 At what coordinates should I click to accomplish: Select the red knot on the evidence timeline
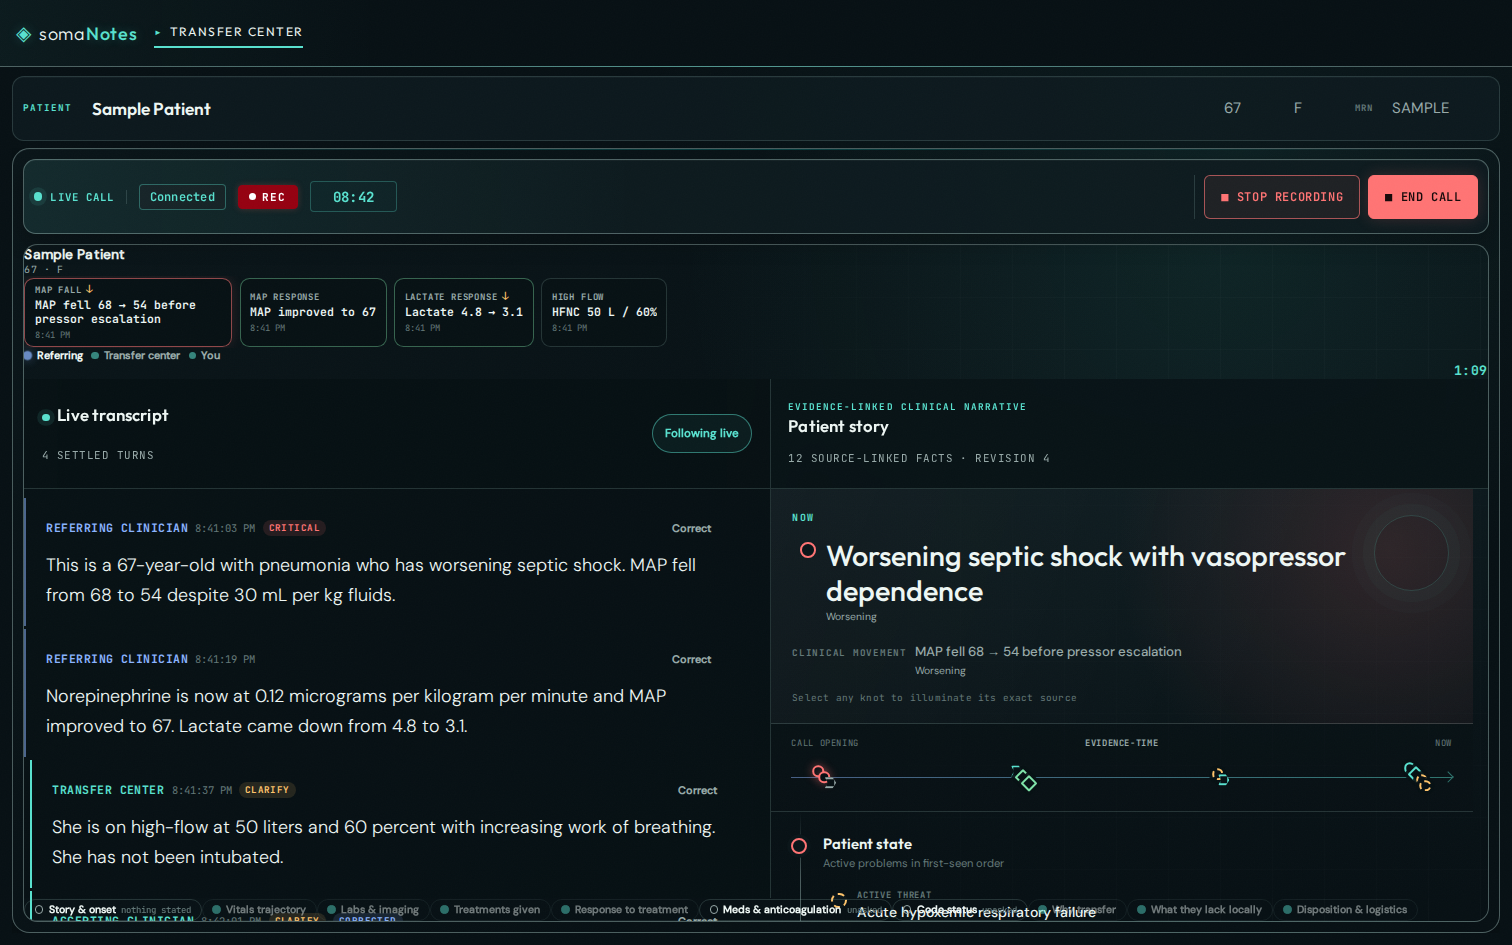(821, 775)
